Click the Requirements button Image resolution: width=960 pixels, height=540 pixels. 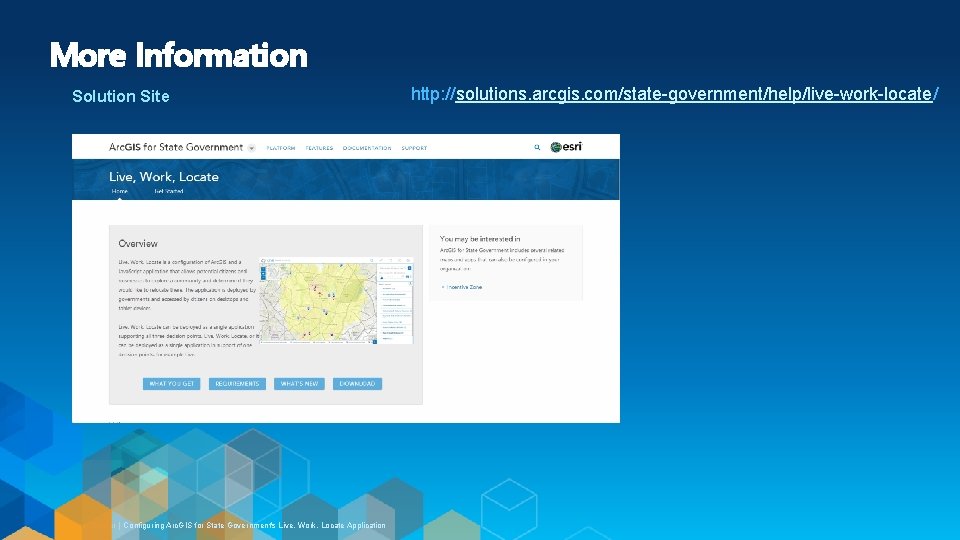[237, 384]
